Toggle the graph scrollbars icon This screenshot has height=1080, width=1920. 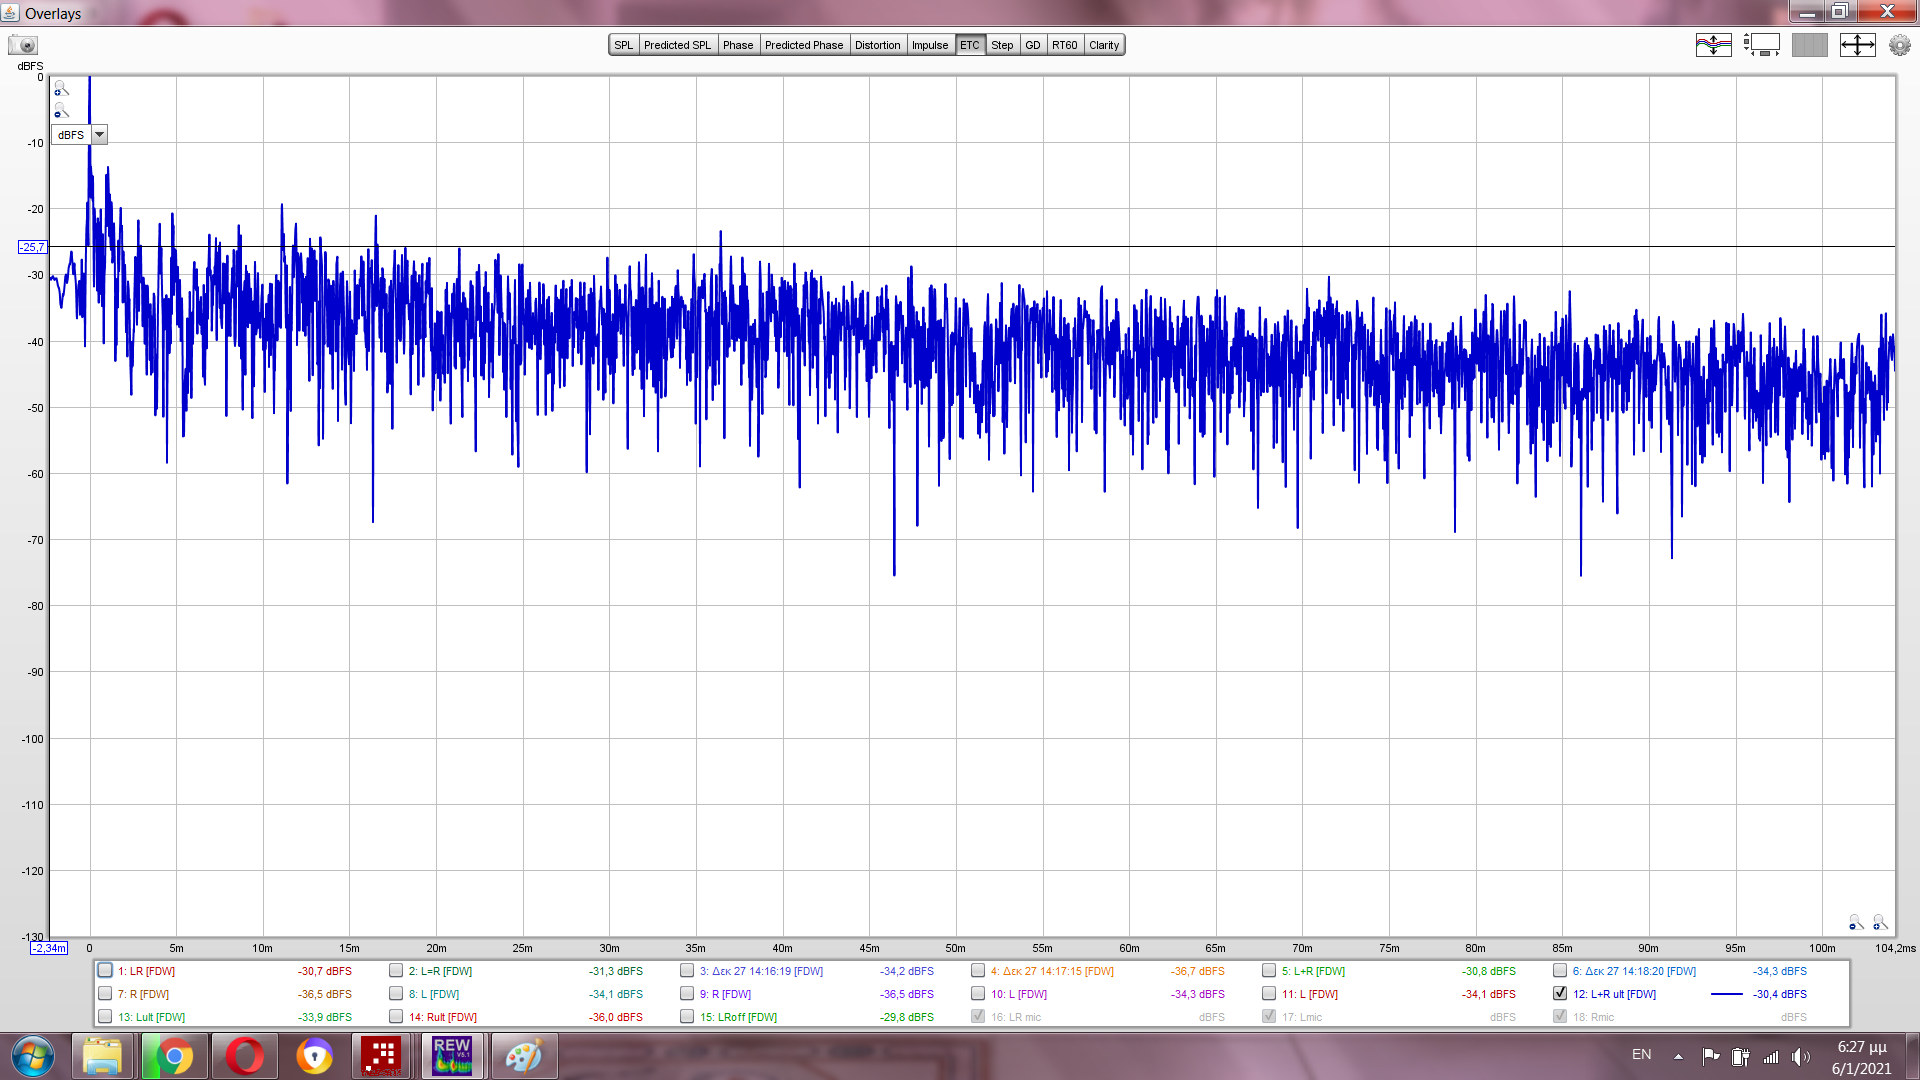1761,45
